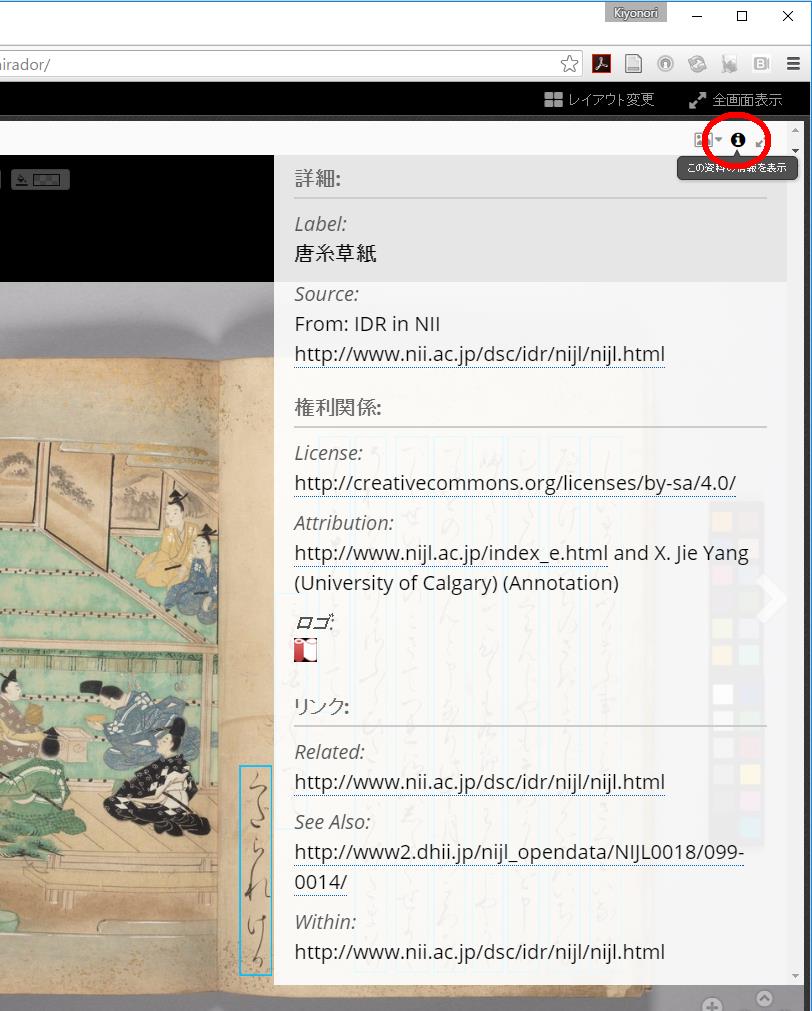Open the Hatena B! bookmark extension
This screenshot has height=1011, width=812.
point(762,64)
